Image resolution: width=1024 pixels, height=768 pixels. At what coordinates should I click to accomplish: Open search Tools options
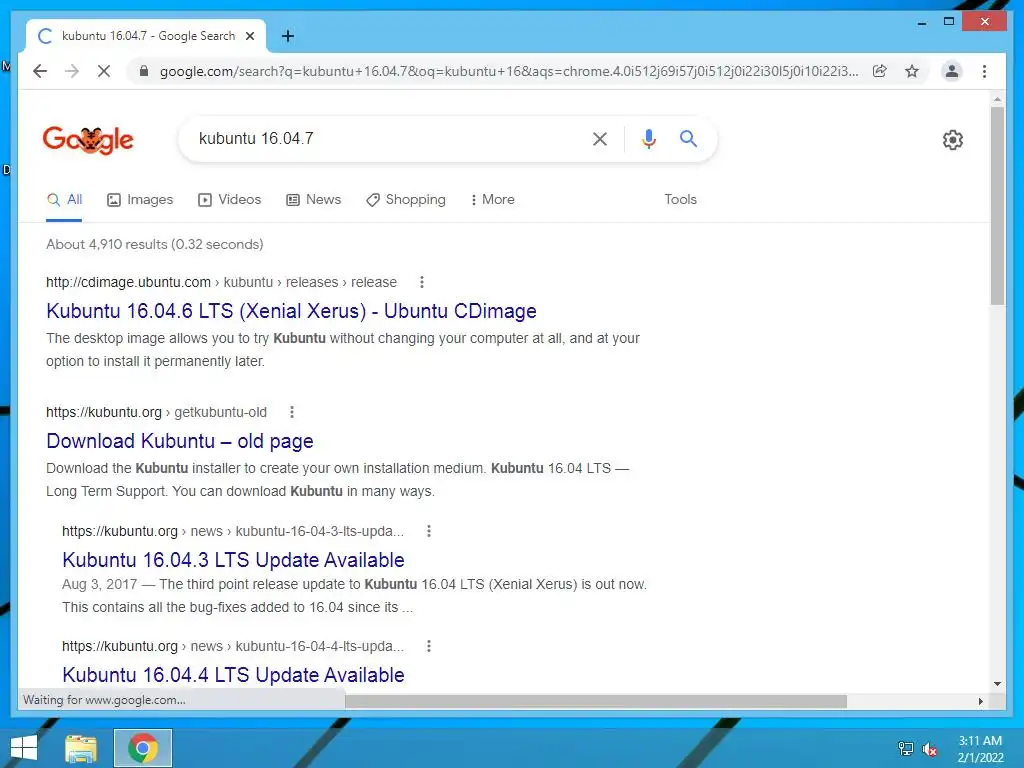pos(680,199)
